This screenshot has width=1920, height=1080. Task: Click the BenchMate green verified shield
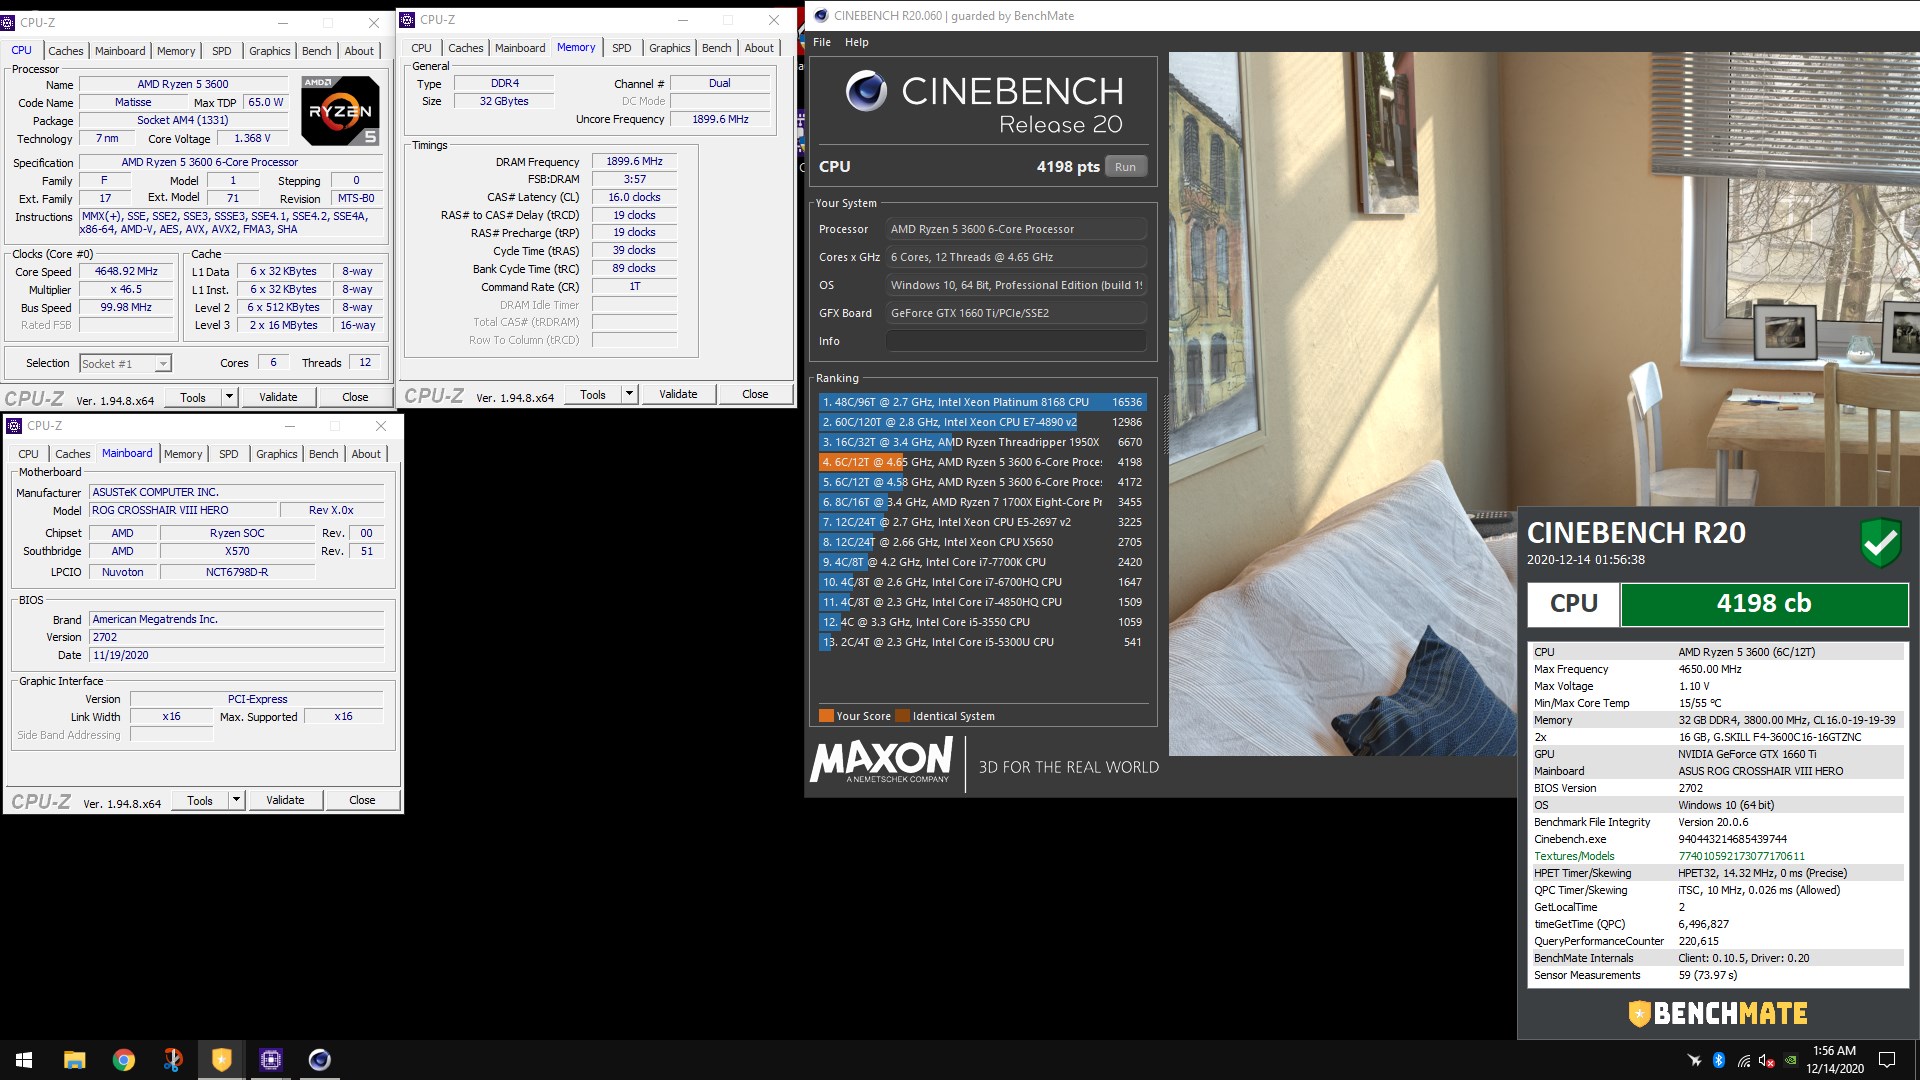(1880, 542)
